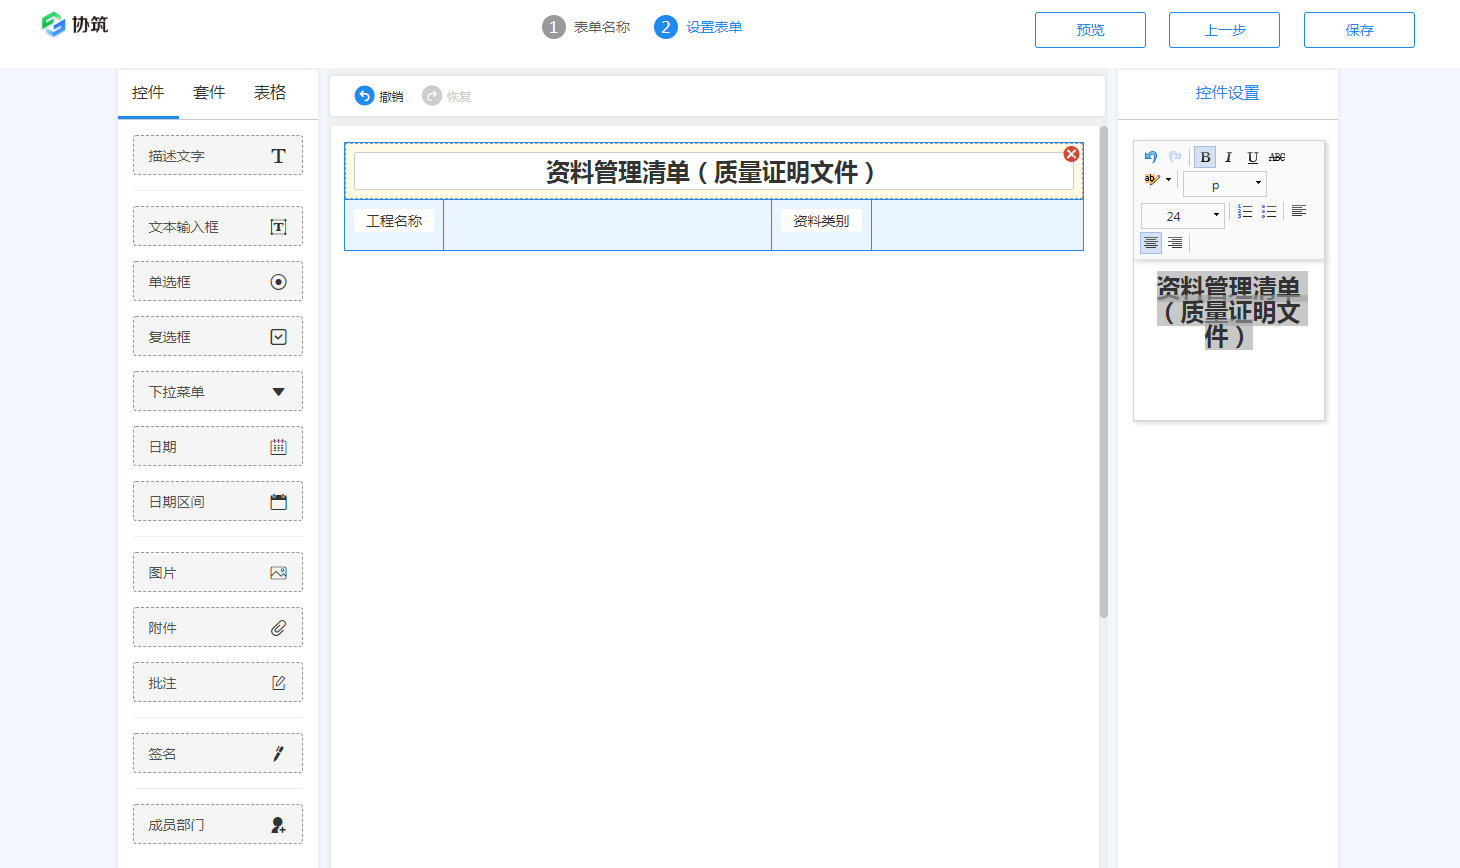
Task: Insert a numbered list in the editor
Action: [x=1245, y=211]
